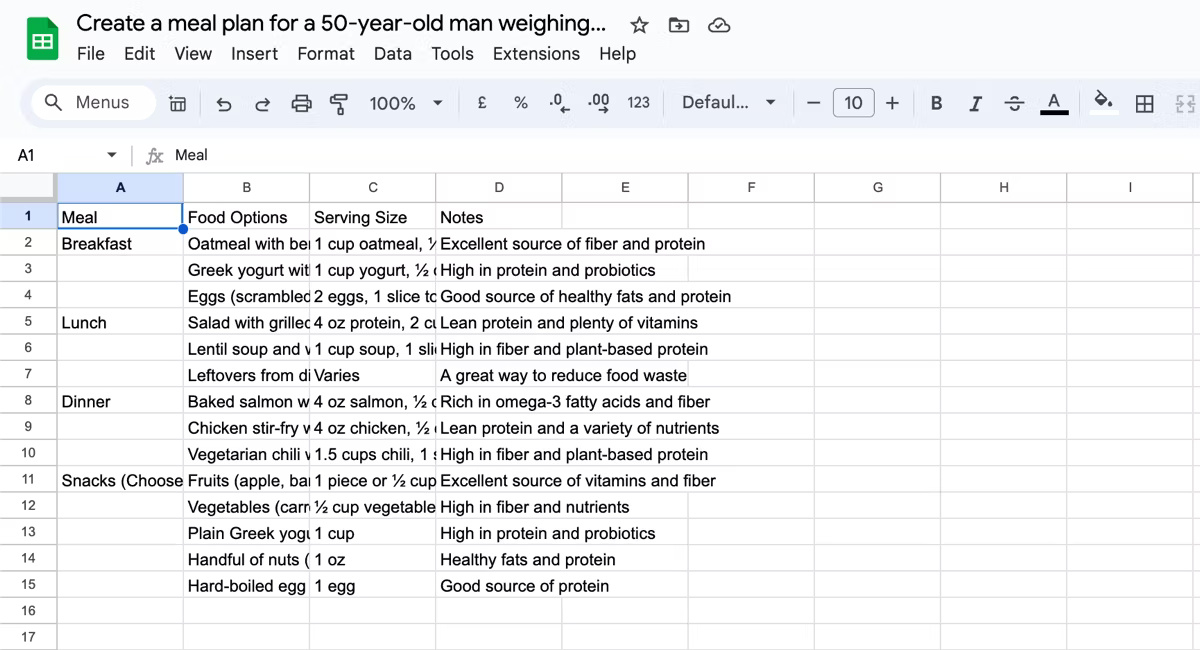Select cell B7 containing Leftovers text

click(246, 375)
